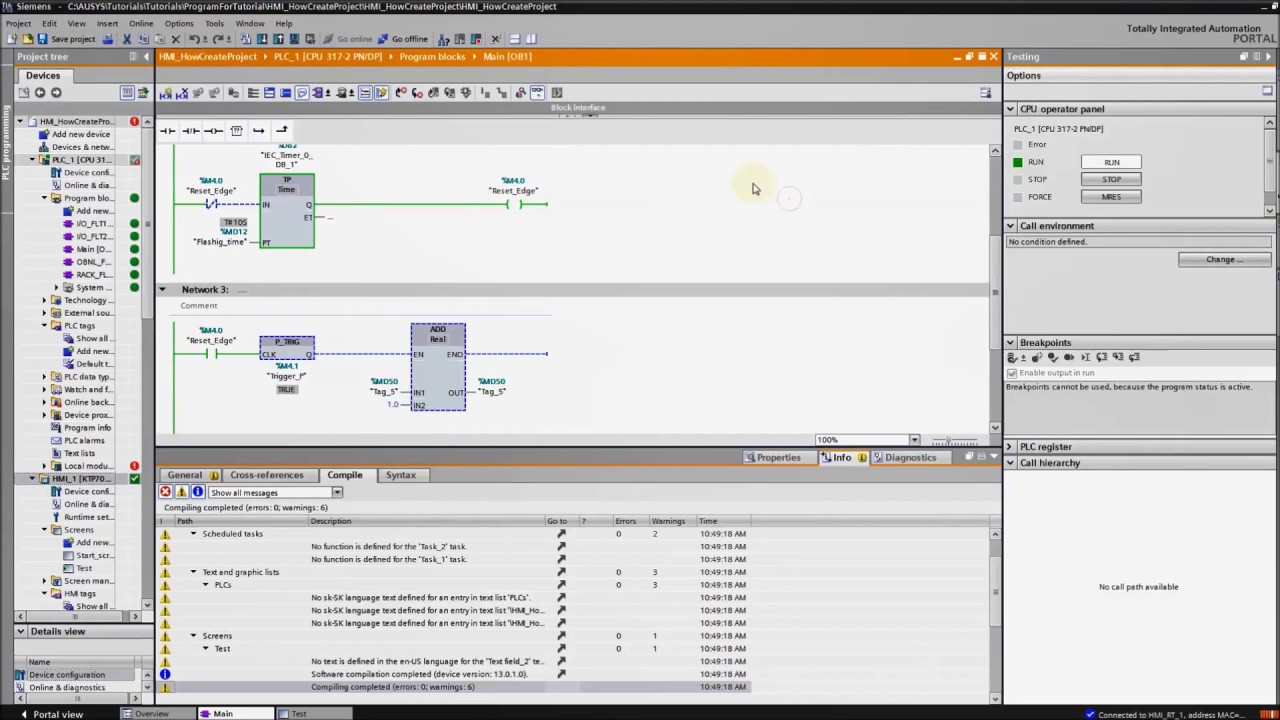The image size is (1280, 720).
Task: Click the Delete X icon in main toolbar
Action: 175,39
